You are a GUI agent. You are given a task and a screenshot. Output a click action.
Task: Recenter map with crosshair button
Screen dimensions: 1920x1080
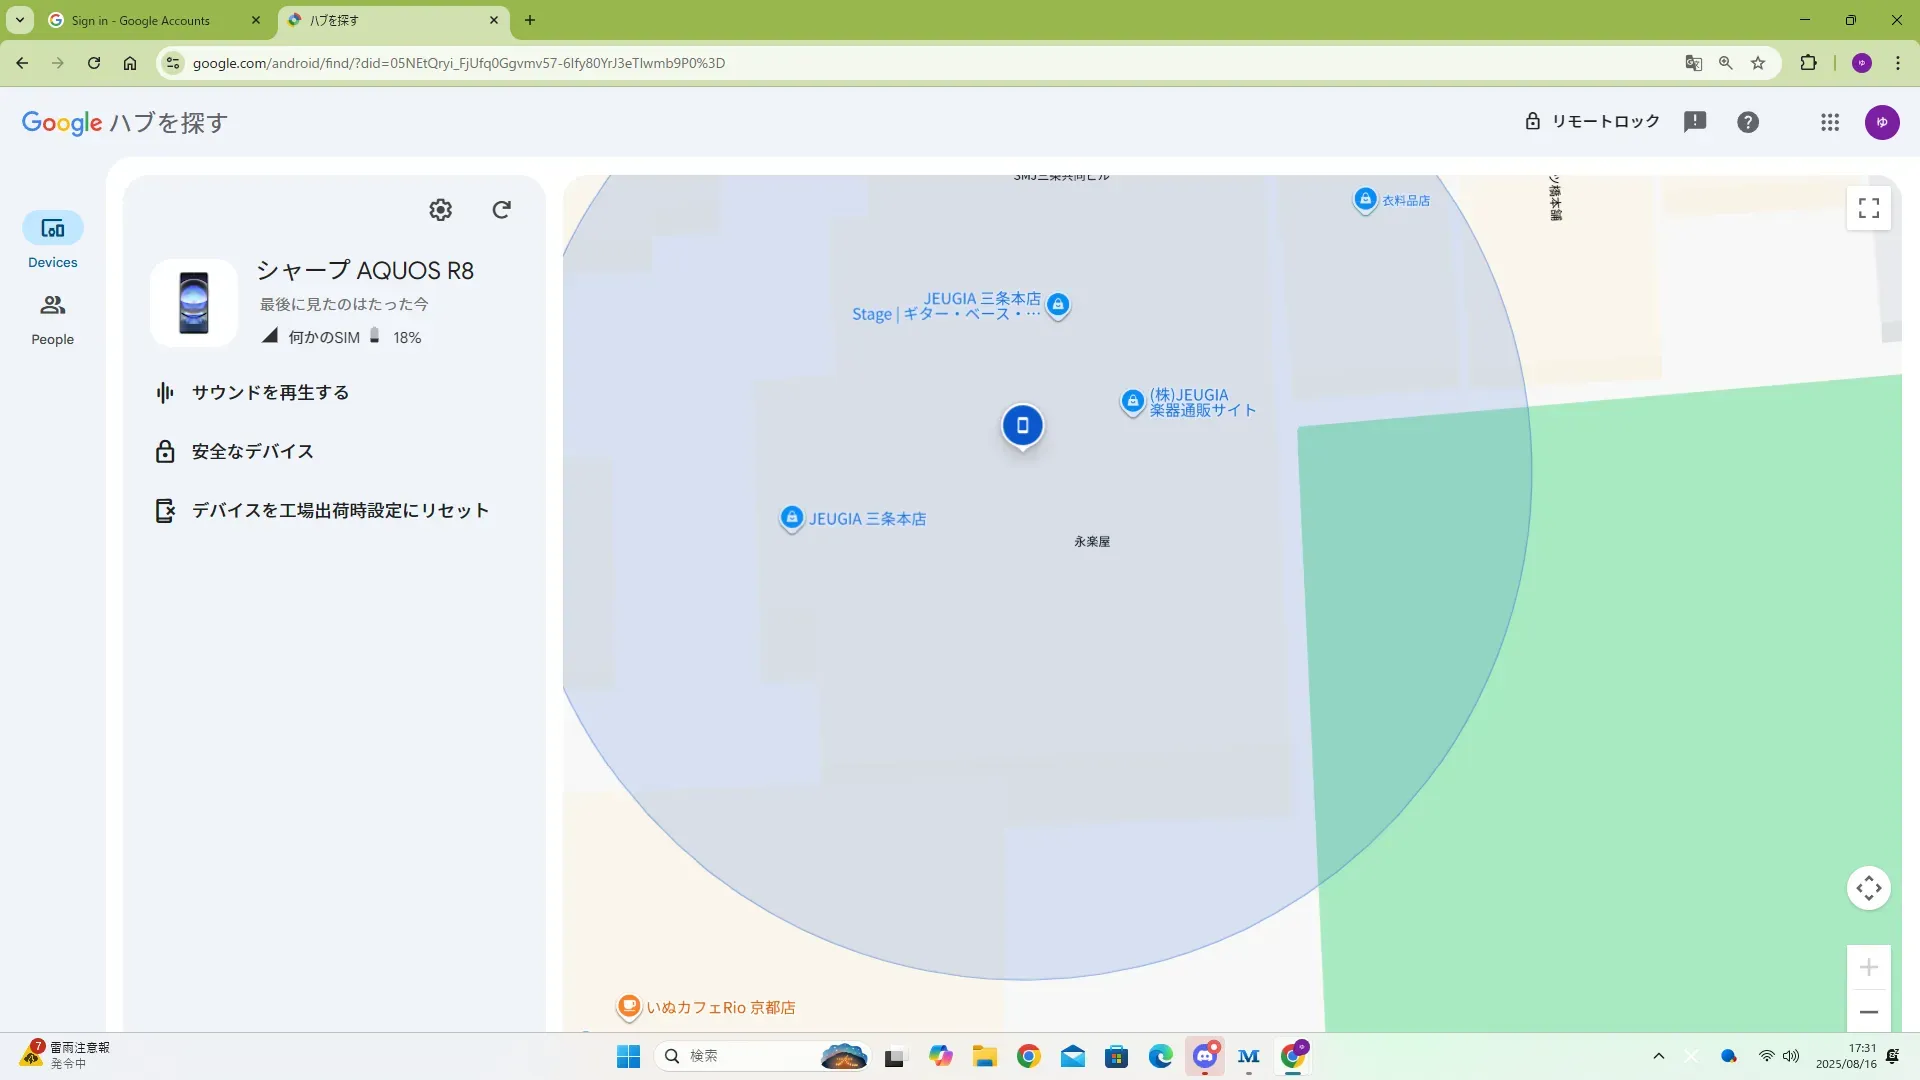tap(1868, 888)
